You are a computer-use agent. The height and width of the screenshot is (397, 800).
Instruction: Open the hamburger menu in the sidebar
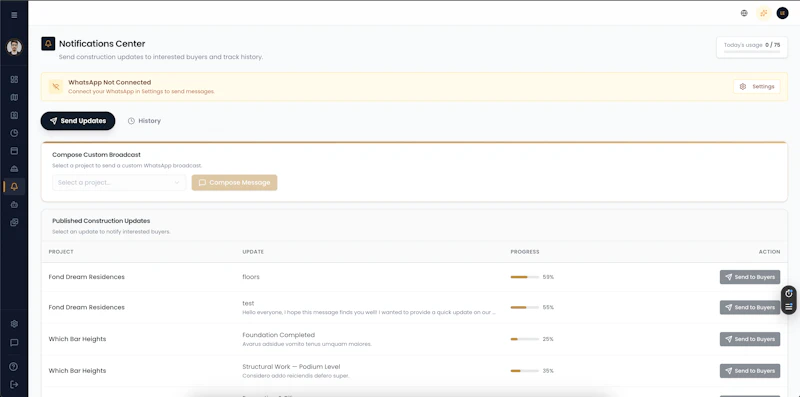click(14, 15)
